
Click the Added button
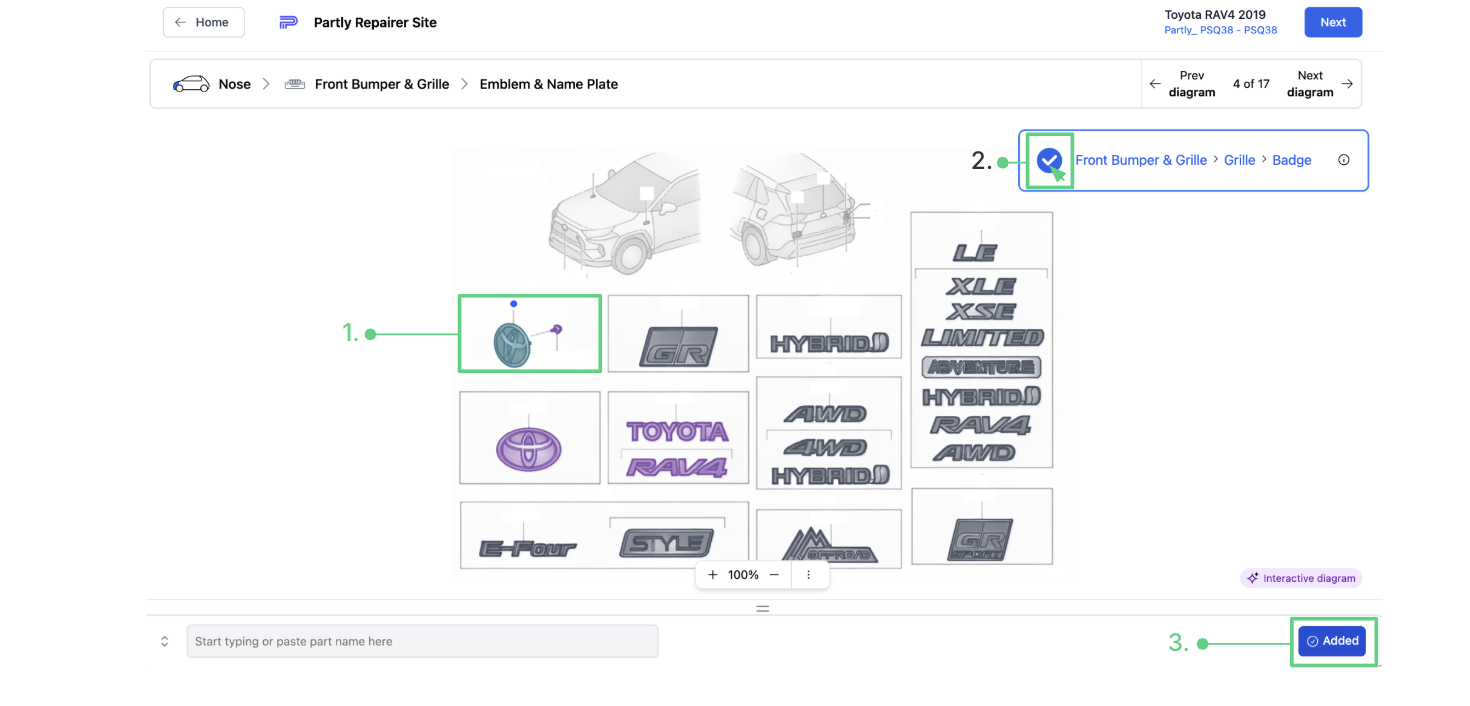point(1332,641)
